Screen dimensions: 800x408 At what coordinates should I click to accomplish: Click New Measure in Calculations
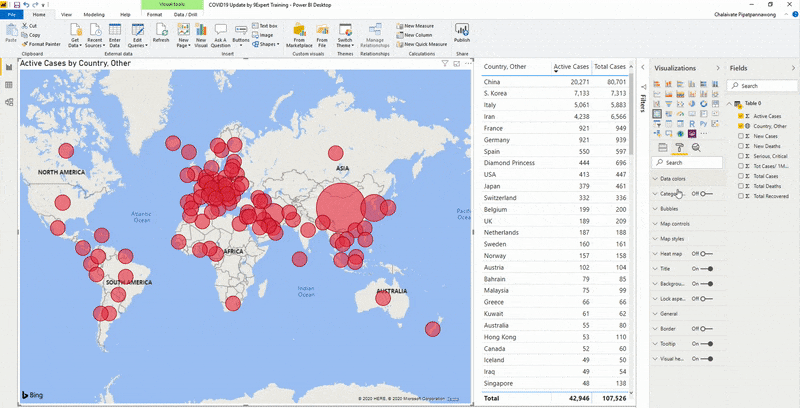(x=415, y=26)
